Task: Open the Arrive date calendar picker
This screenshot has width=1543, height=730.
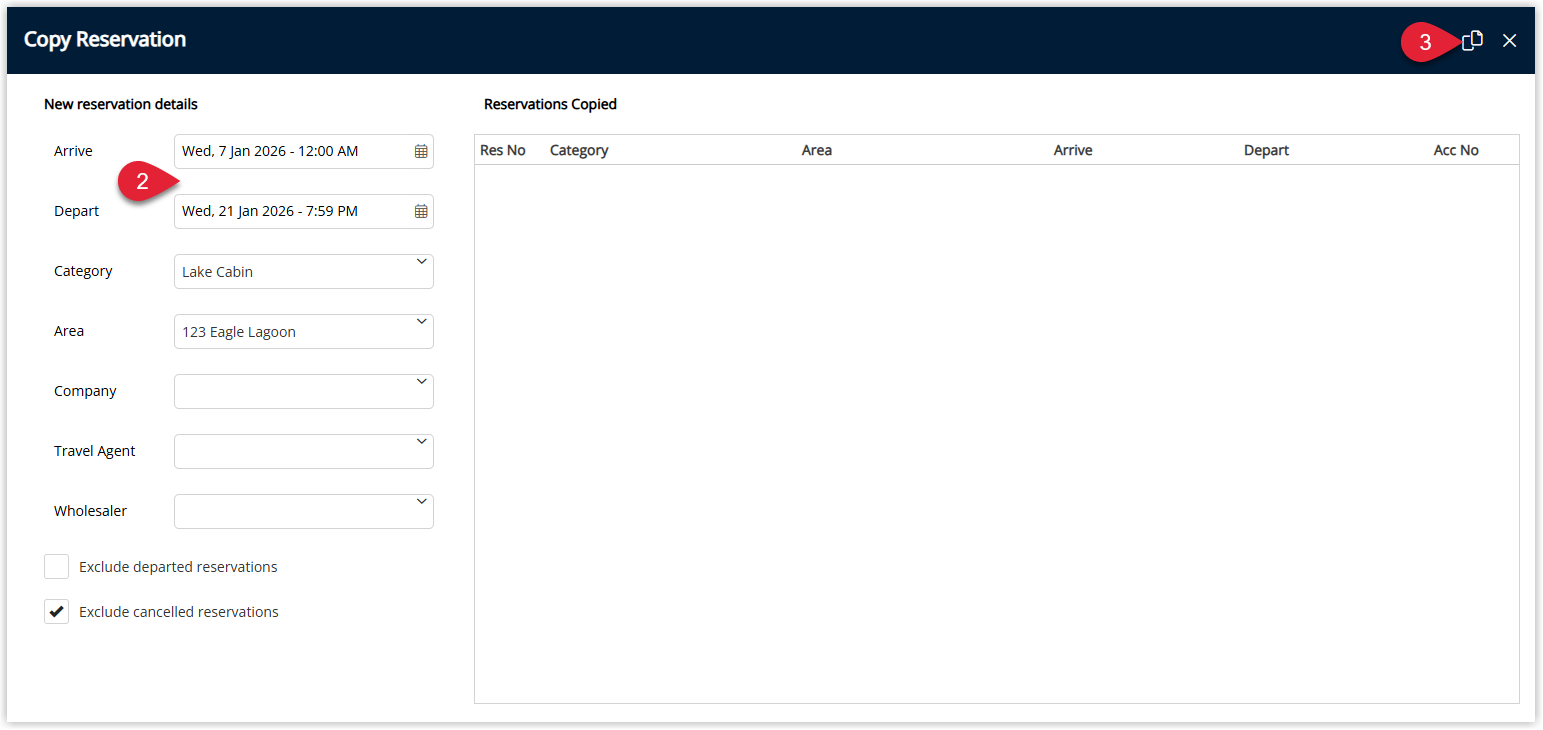Action: [421, 152]
